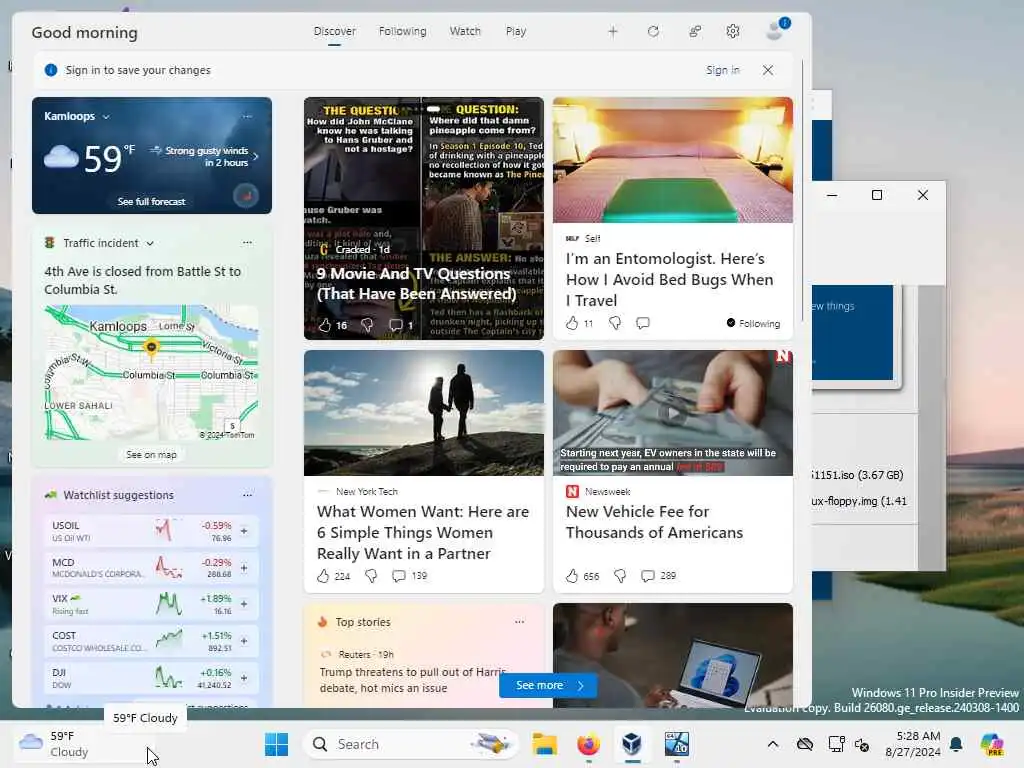Screen dimensions: 1024x768
Task: Open widgets settings gear
Action: point(733,31)
